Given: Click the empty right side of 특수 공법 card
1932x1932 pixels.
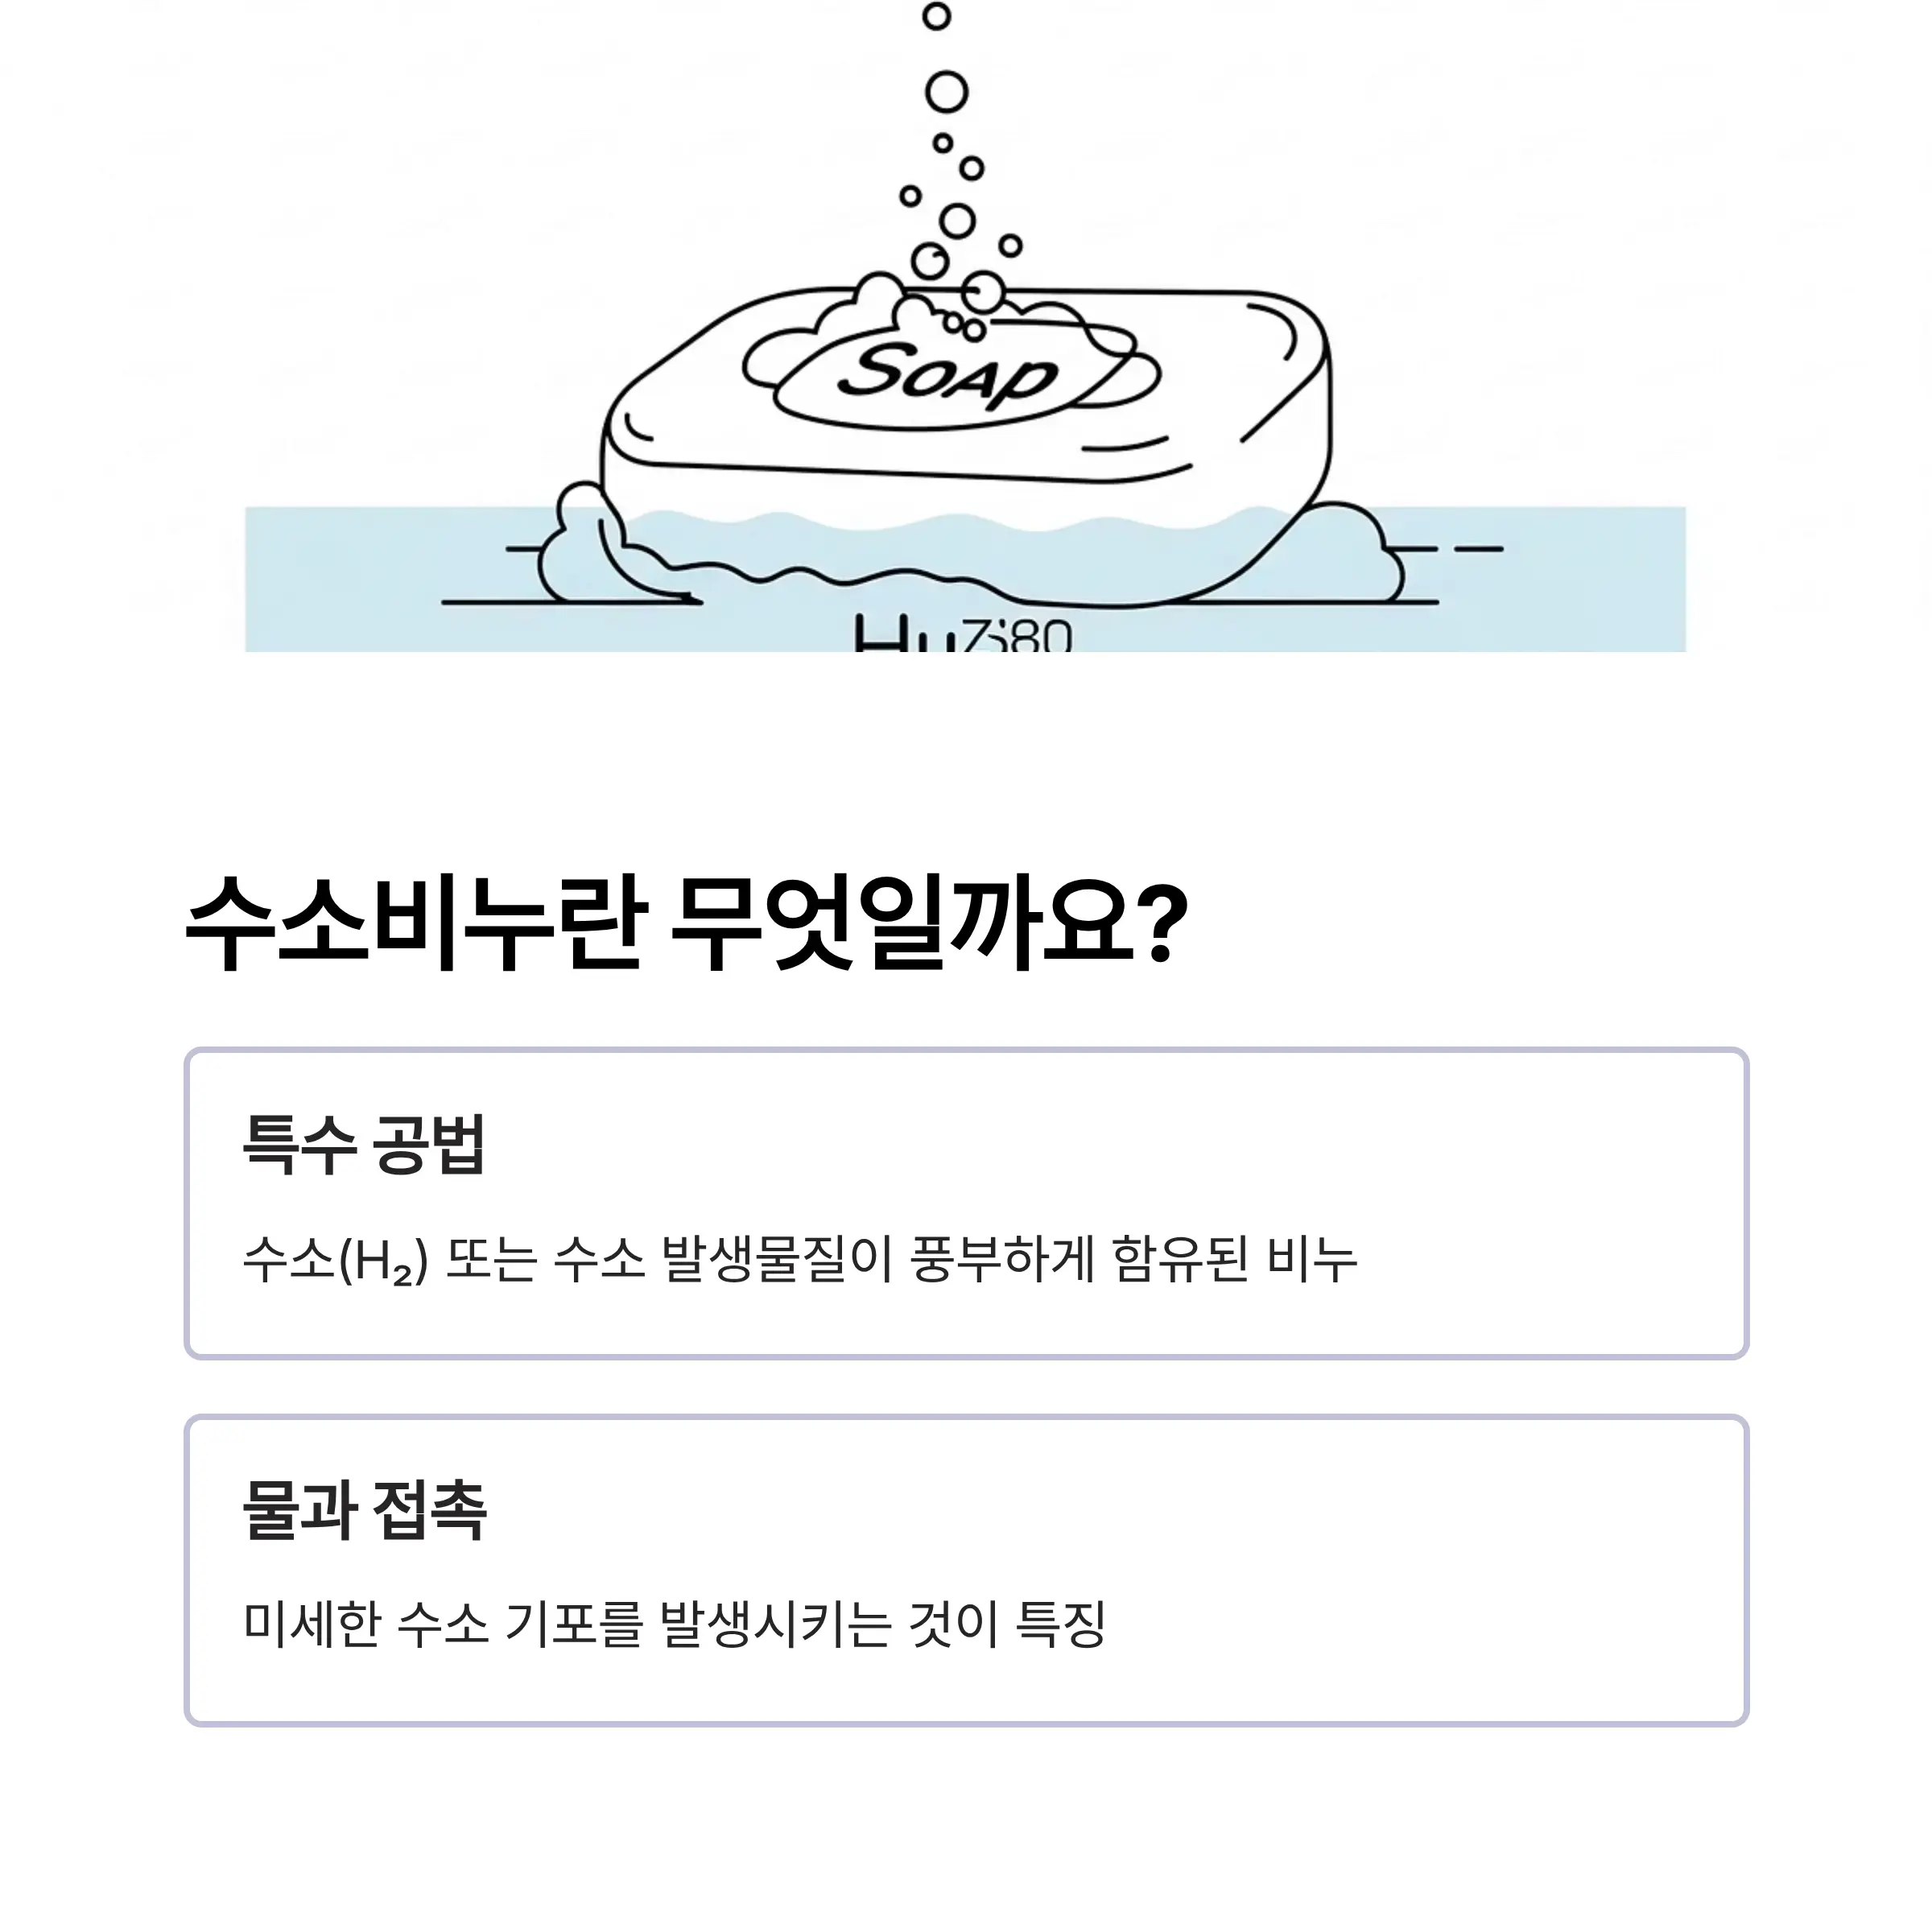Looking at the screenshot, I should click(x=1550, y=1203).
